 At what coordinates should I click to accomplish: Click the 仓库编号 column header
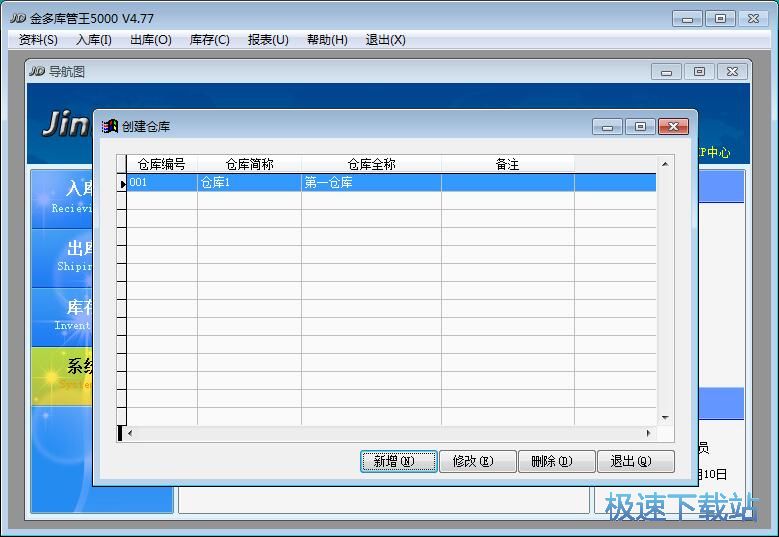pos(162,164)
